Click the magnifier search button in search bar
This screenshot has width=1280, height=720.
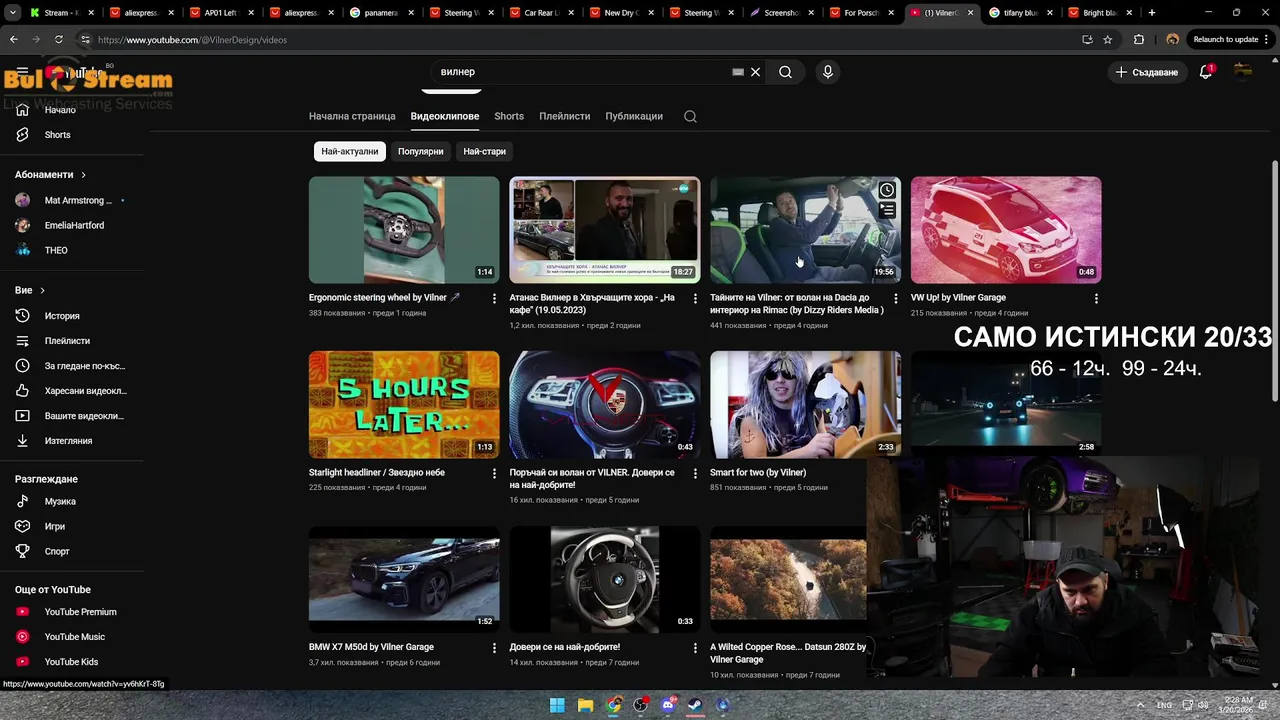click(x=785, y=72)
